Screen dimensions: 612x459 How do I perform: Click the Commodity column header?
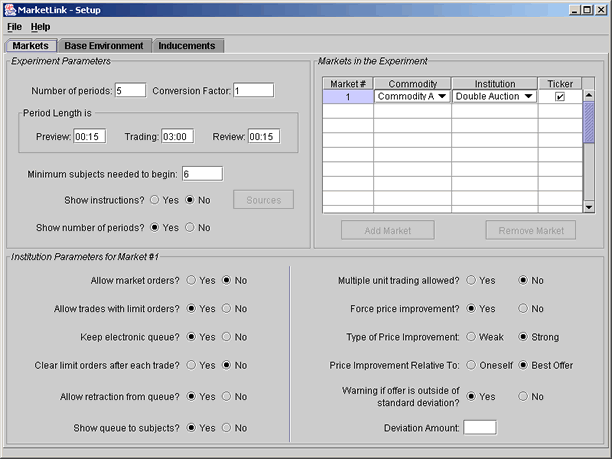click(412, 84)
